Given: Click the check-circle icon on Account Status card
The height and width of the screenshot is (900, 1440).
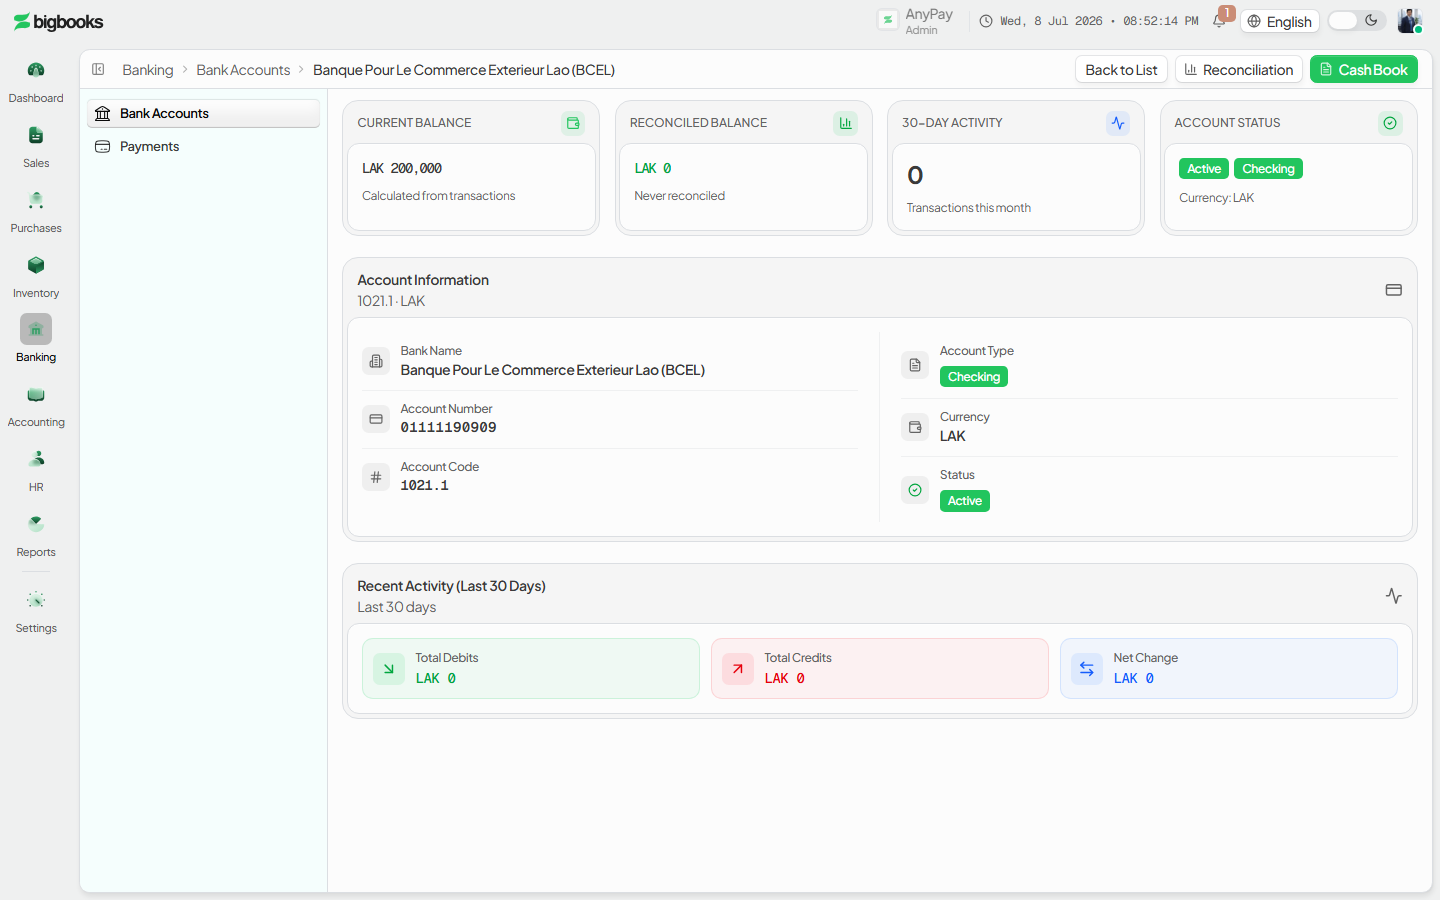Looking at the screenshot, I should click(1390, 123).
